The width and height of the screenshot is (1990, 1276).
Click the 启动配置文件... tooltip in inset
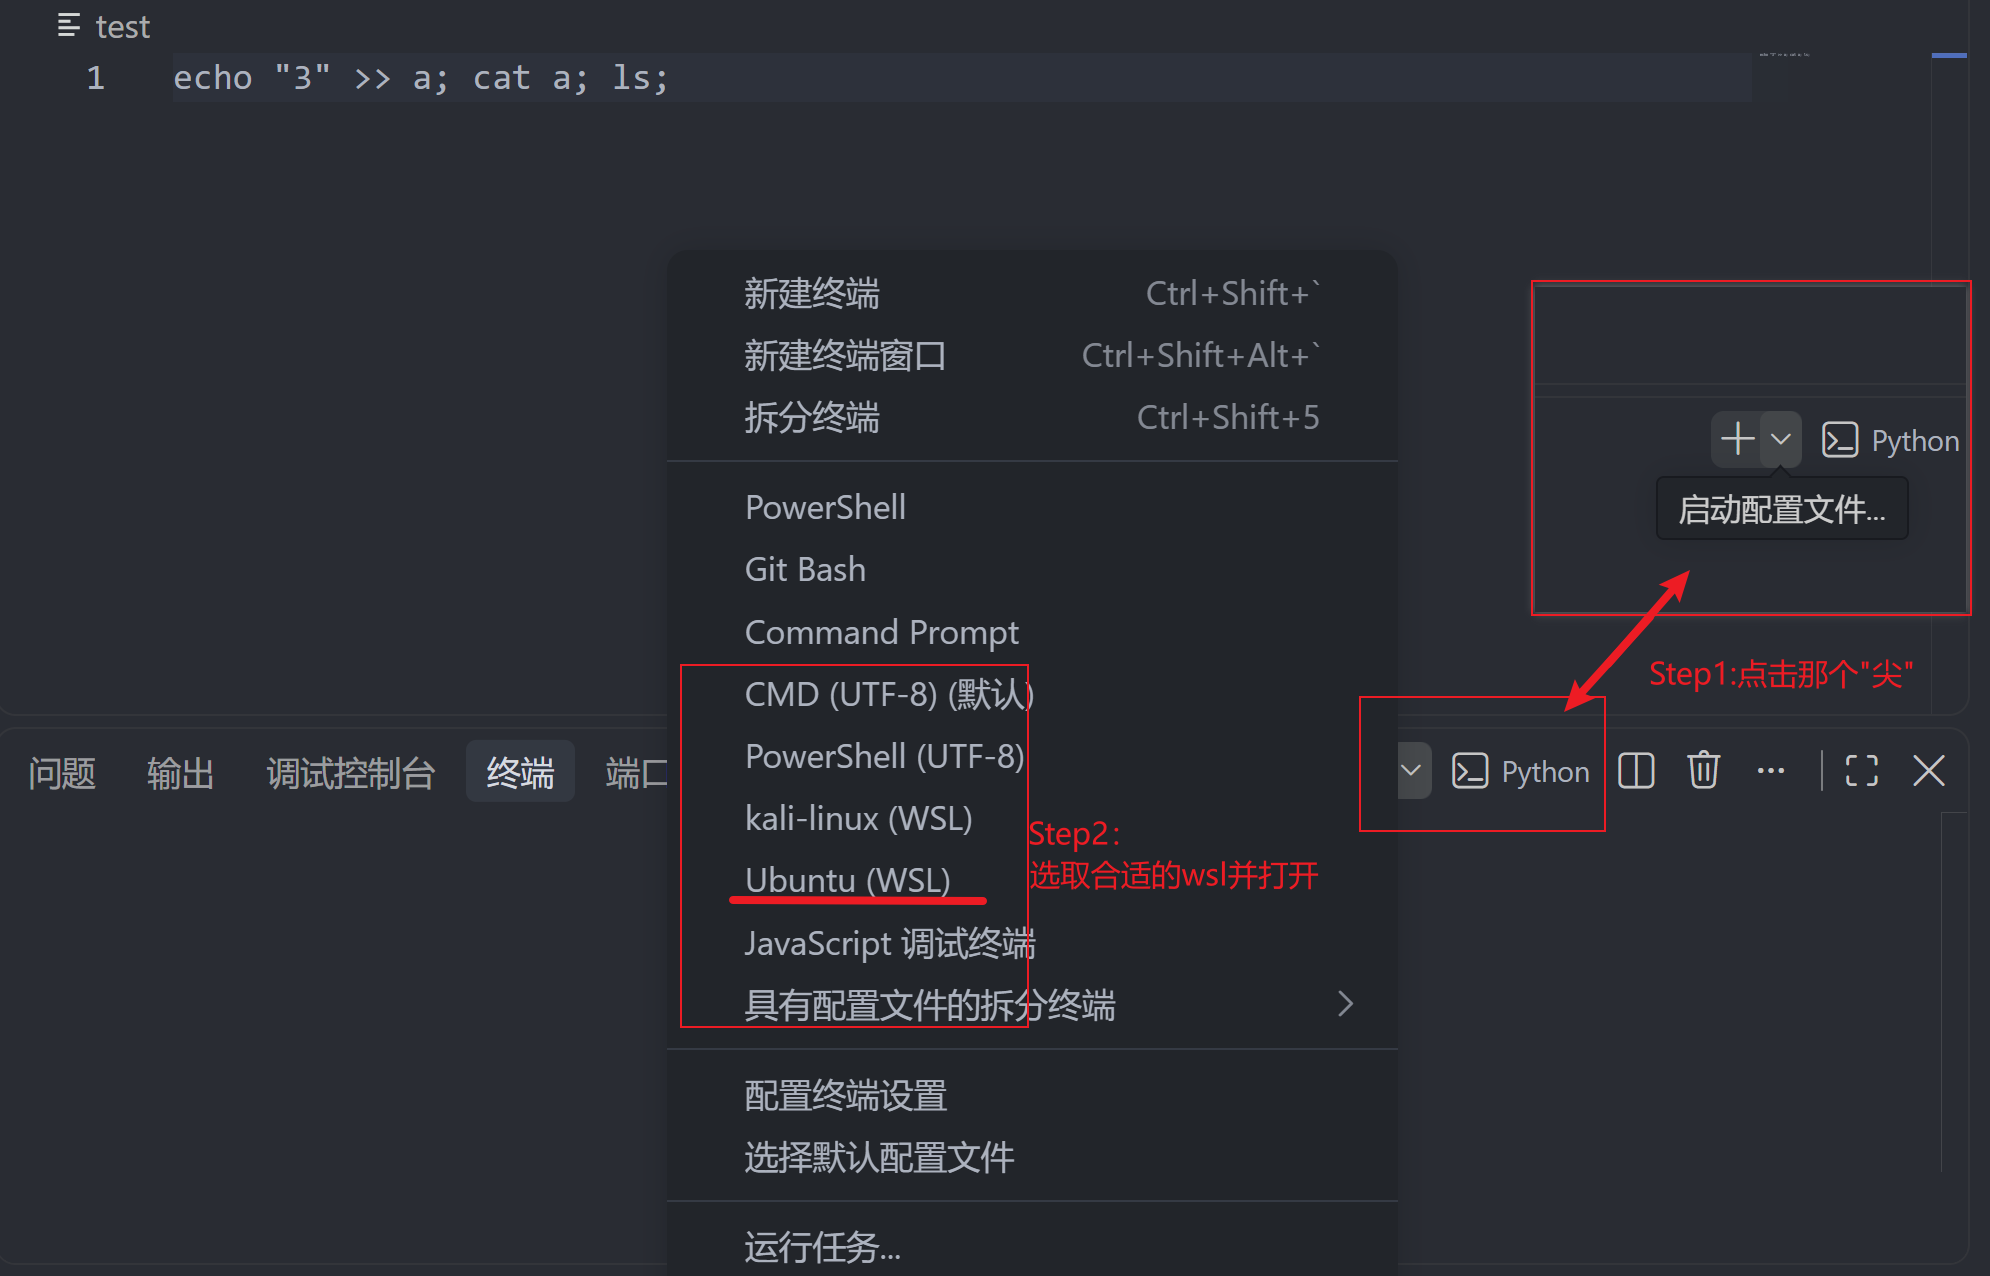pyautogui.click(x=1782, y=510)
